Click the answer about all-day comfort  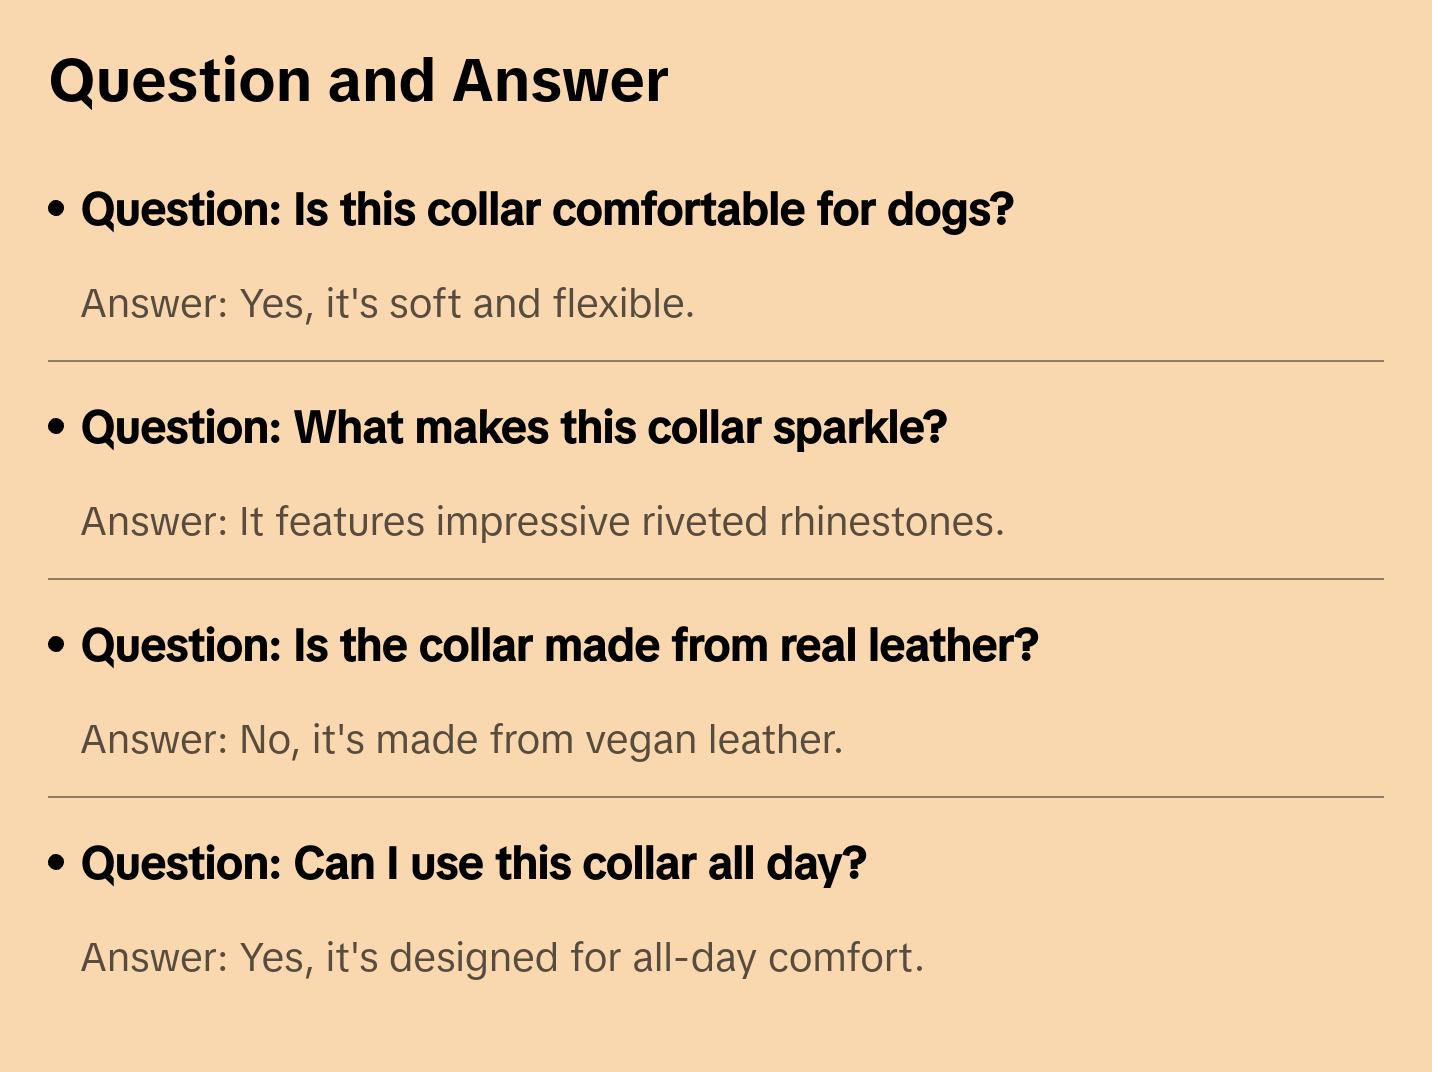tap(502, 958)
